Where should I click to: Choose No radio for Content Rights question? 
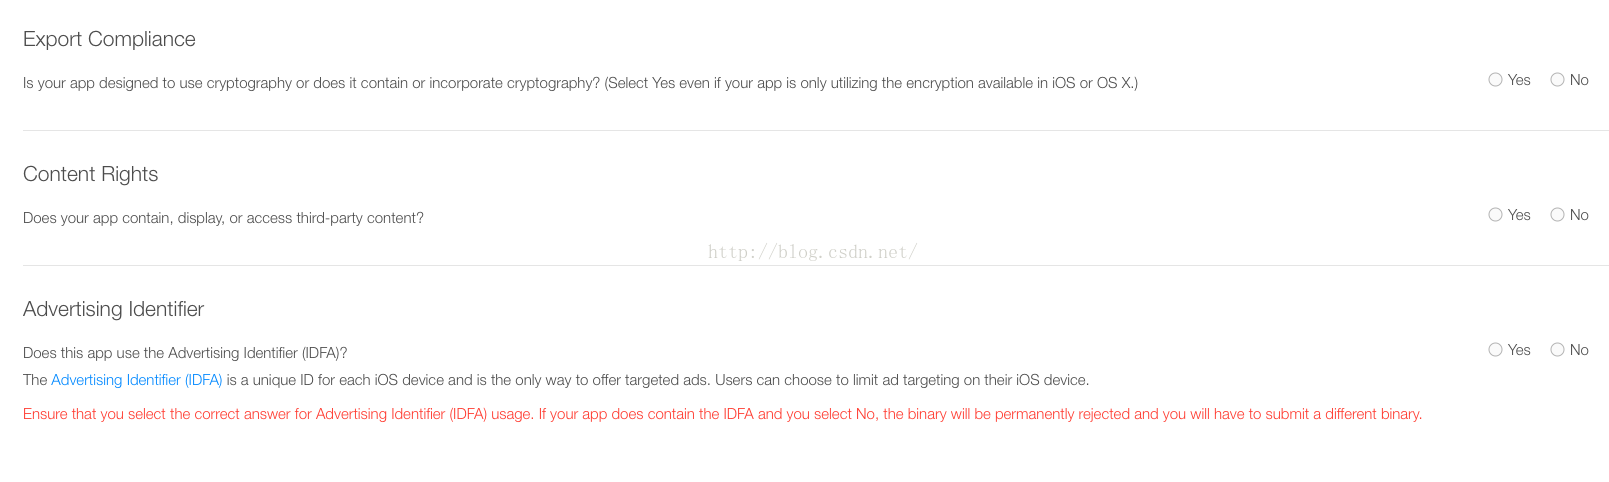click(x=1557, y=215)
